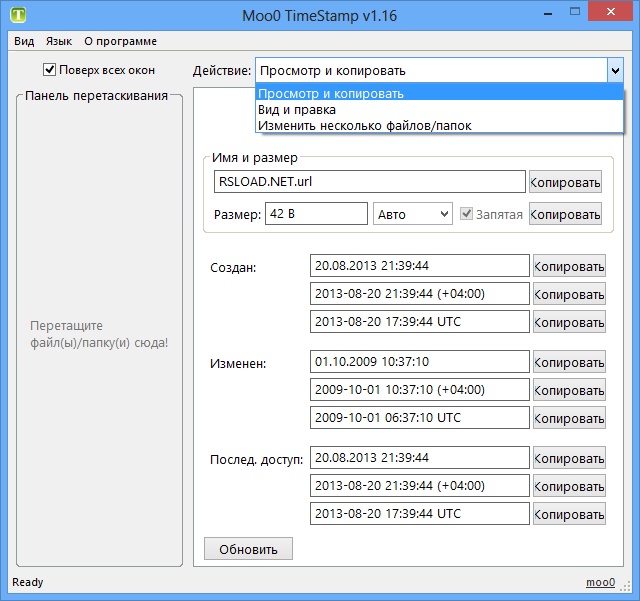
Task: Copy the file size value
Action: point(565,214)
